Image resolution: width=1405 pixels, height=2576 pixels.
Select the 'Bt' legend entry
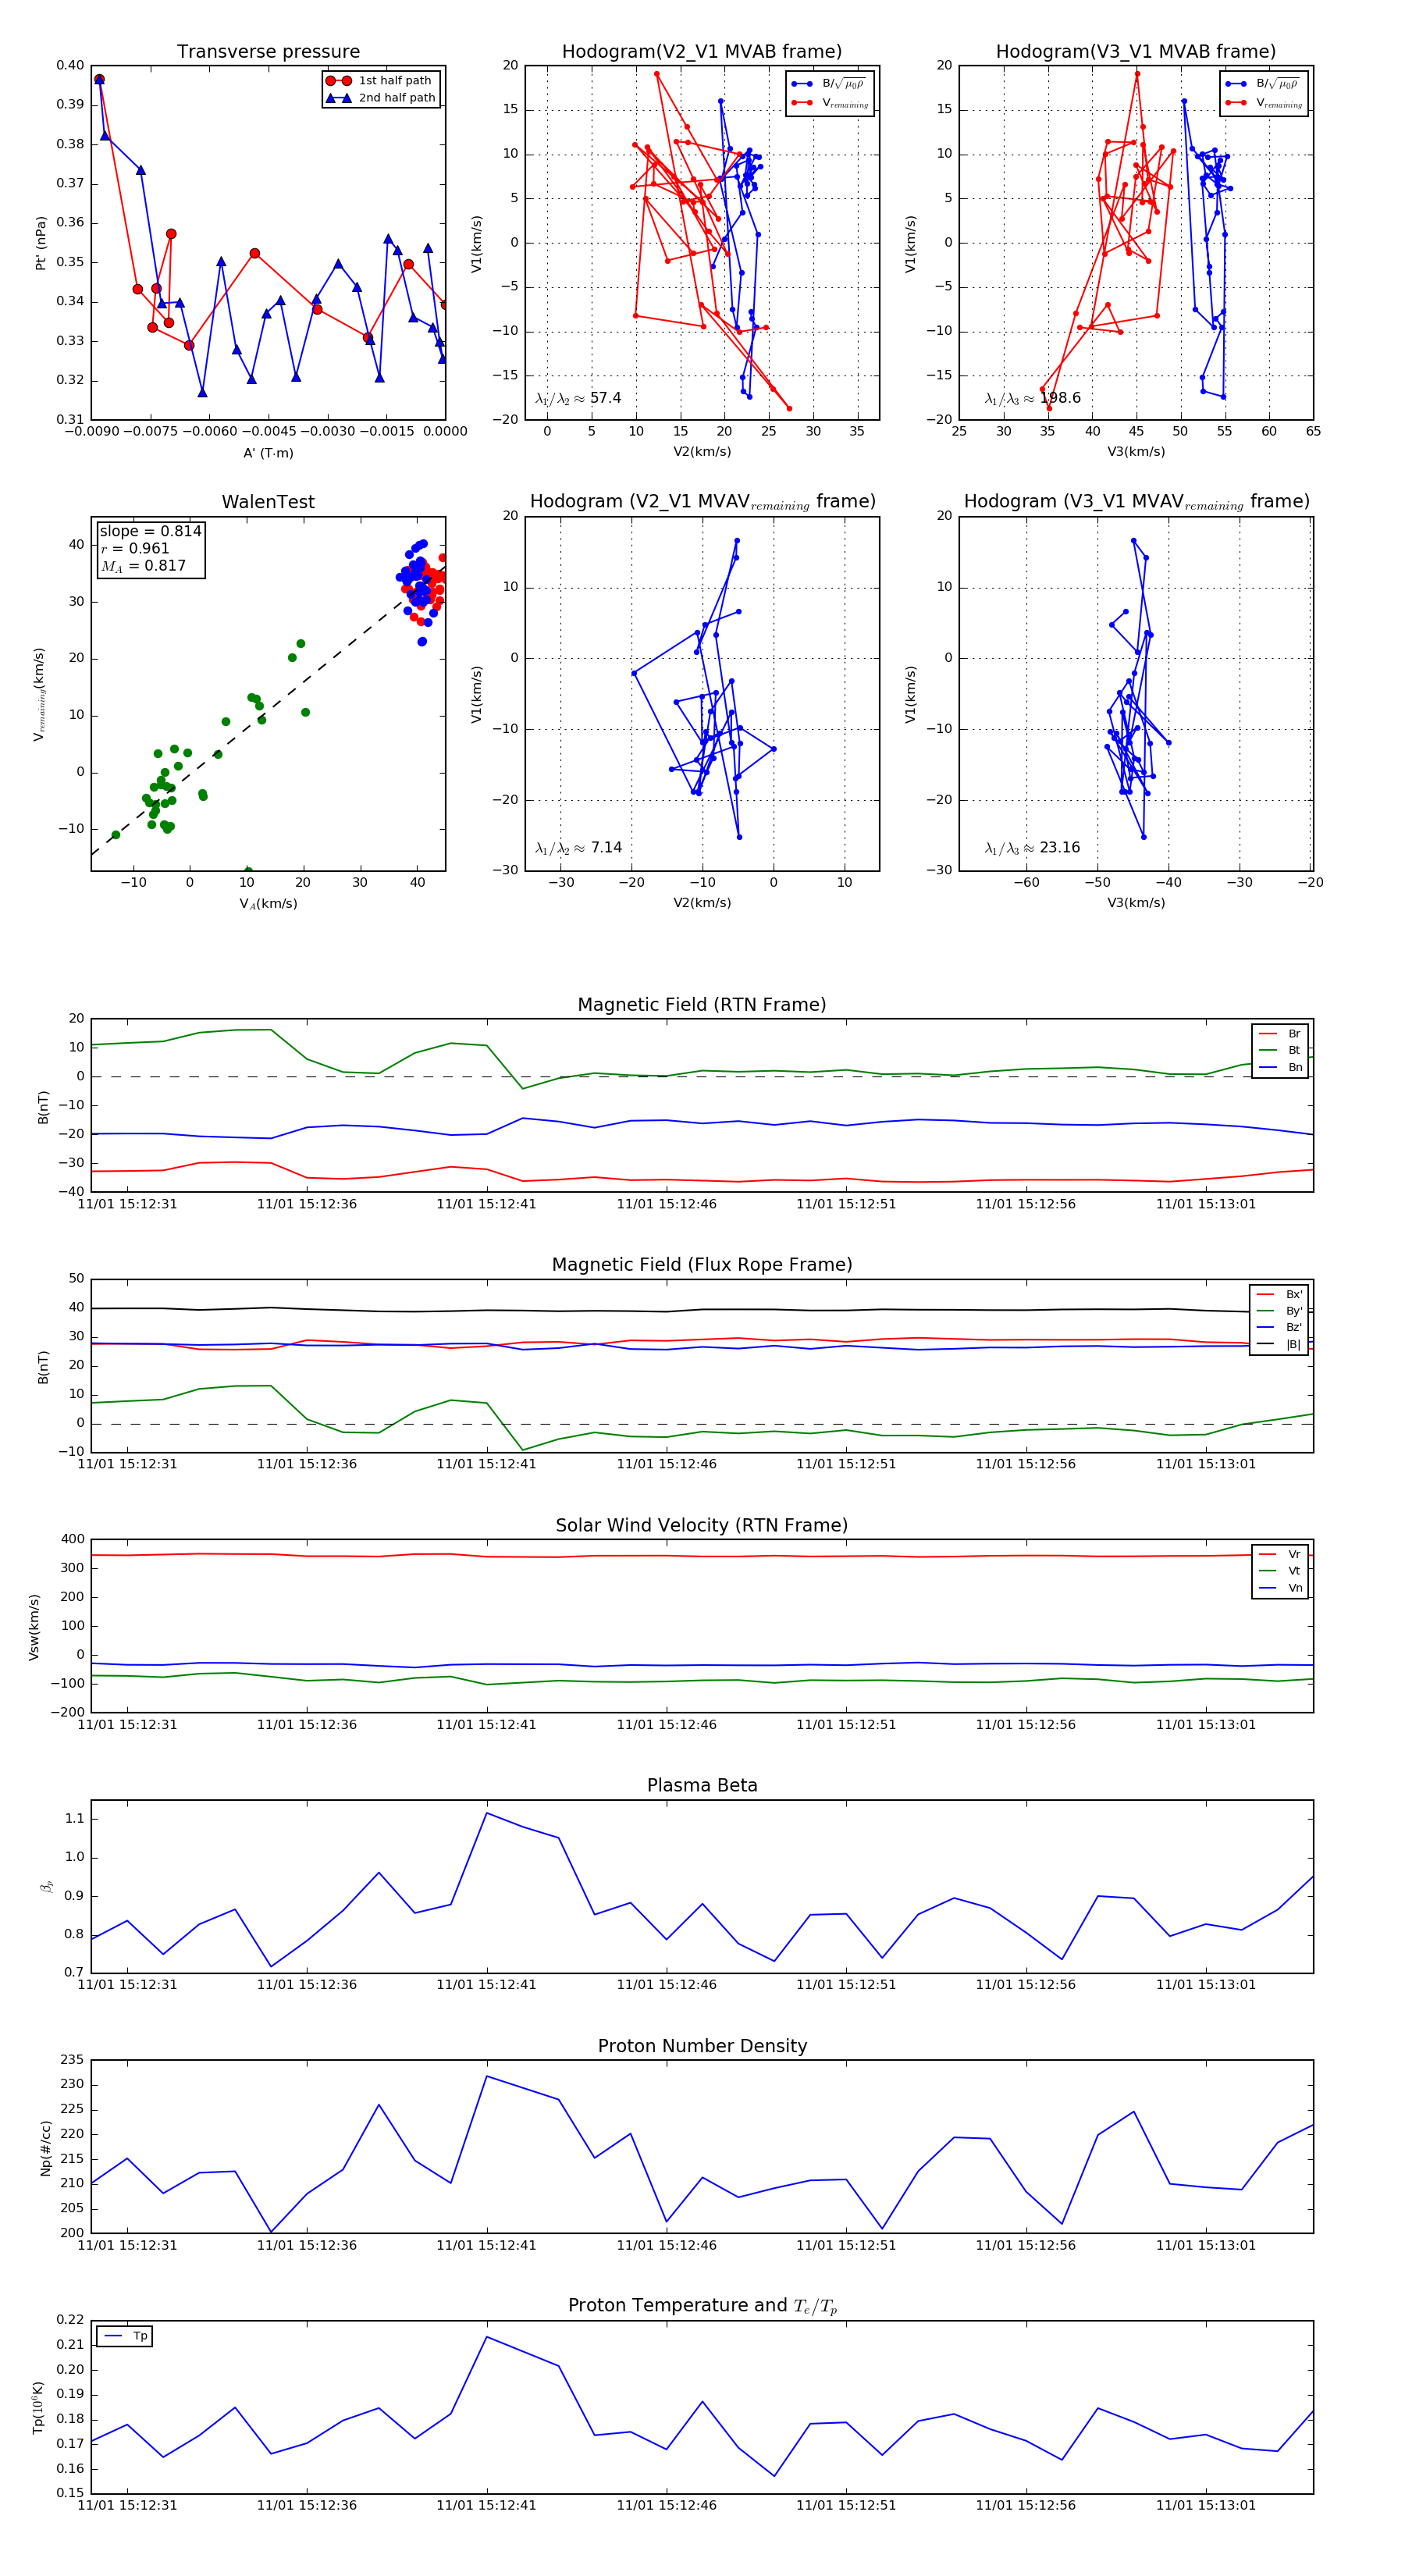tap(1280, 1050)
